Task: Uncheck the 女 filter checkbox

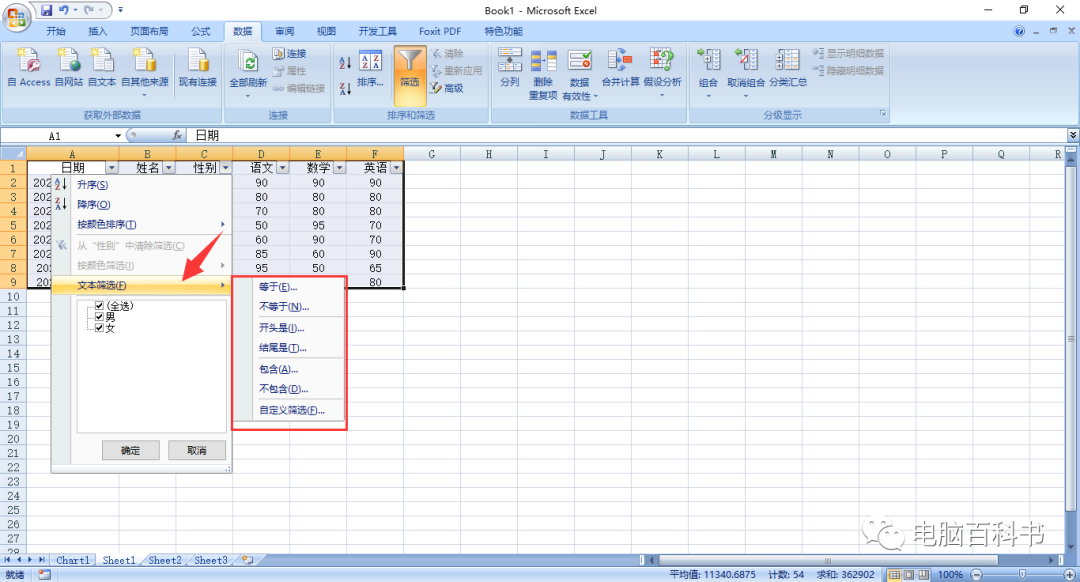Action: click(99, 328)
